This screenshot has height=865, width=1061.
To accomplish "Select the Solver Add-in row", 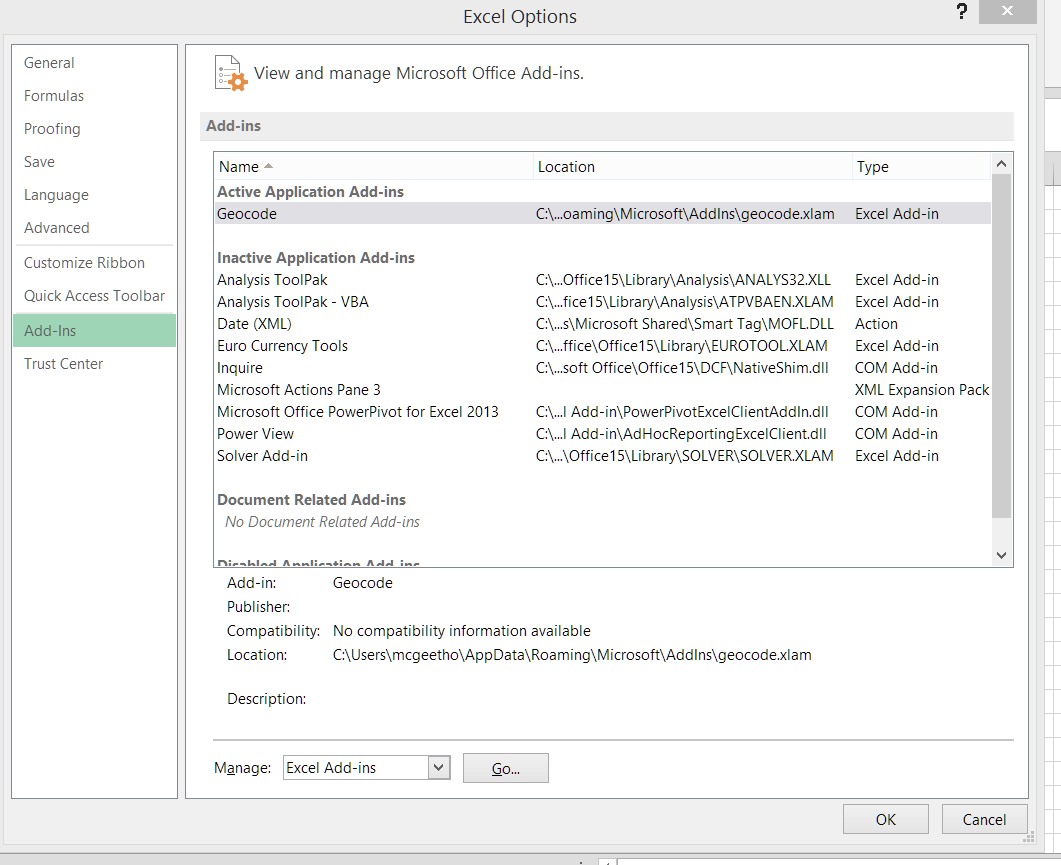I will pos(262,456).
